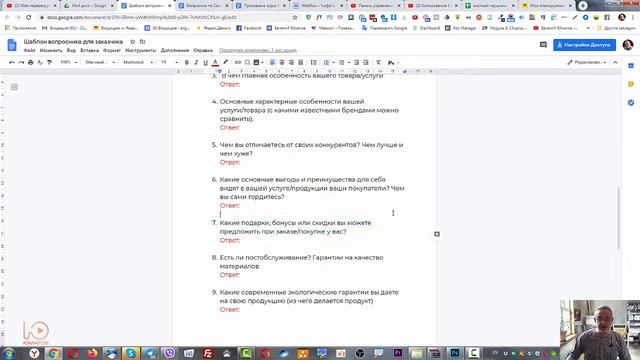Add a comment from the toolbar
The width and height of the screenshot is (640, 360).
[x=247, y=62]
